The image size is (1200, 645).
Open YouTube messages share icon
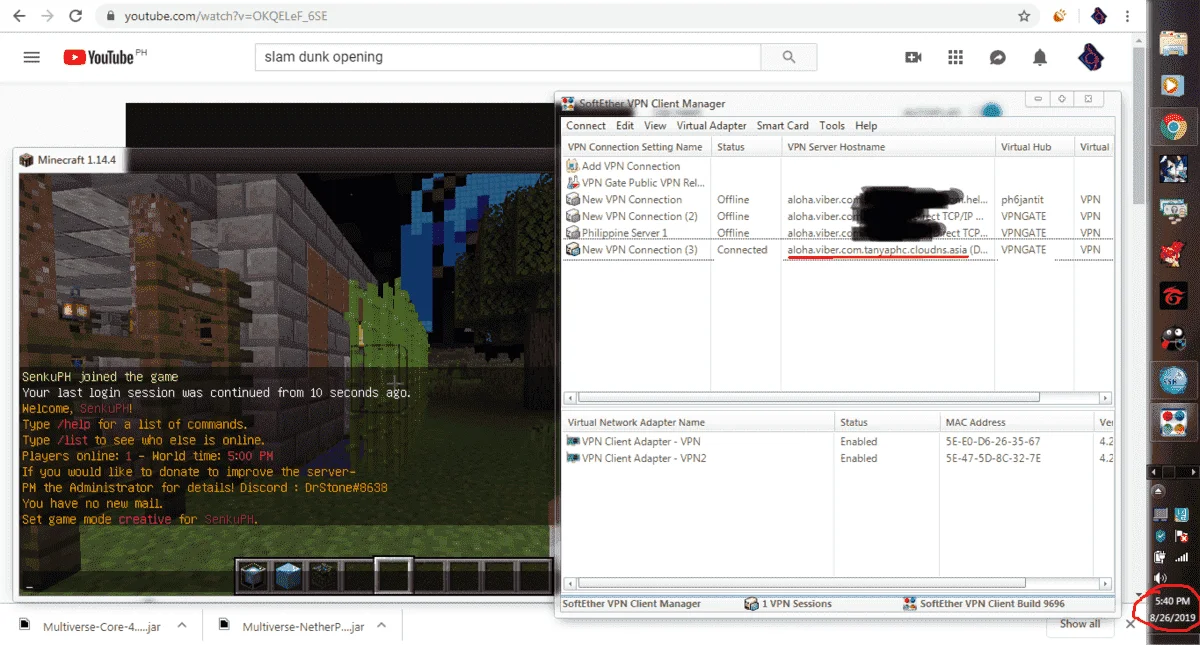tap(997, 57)
